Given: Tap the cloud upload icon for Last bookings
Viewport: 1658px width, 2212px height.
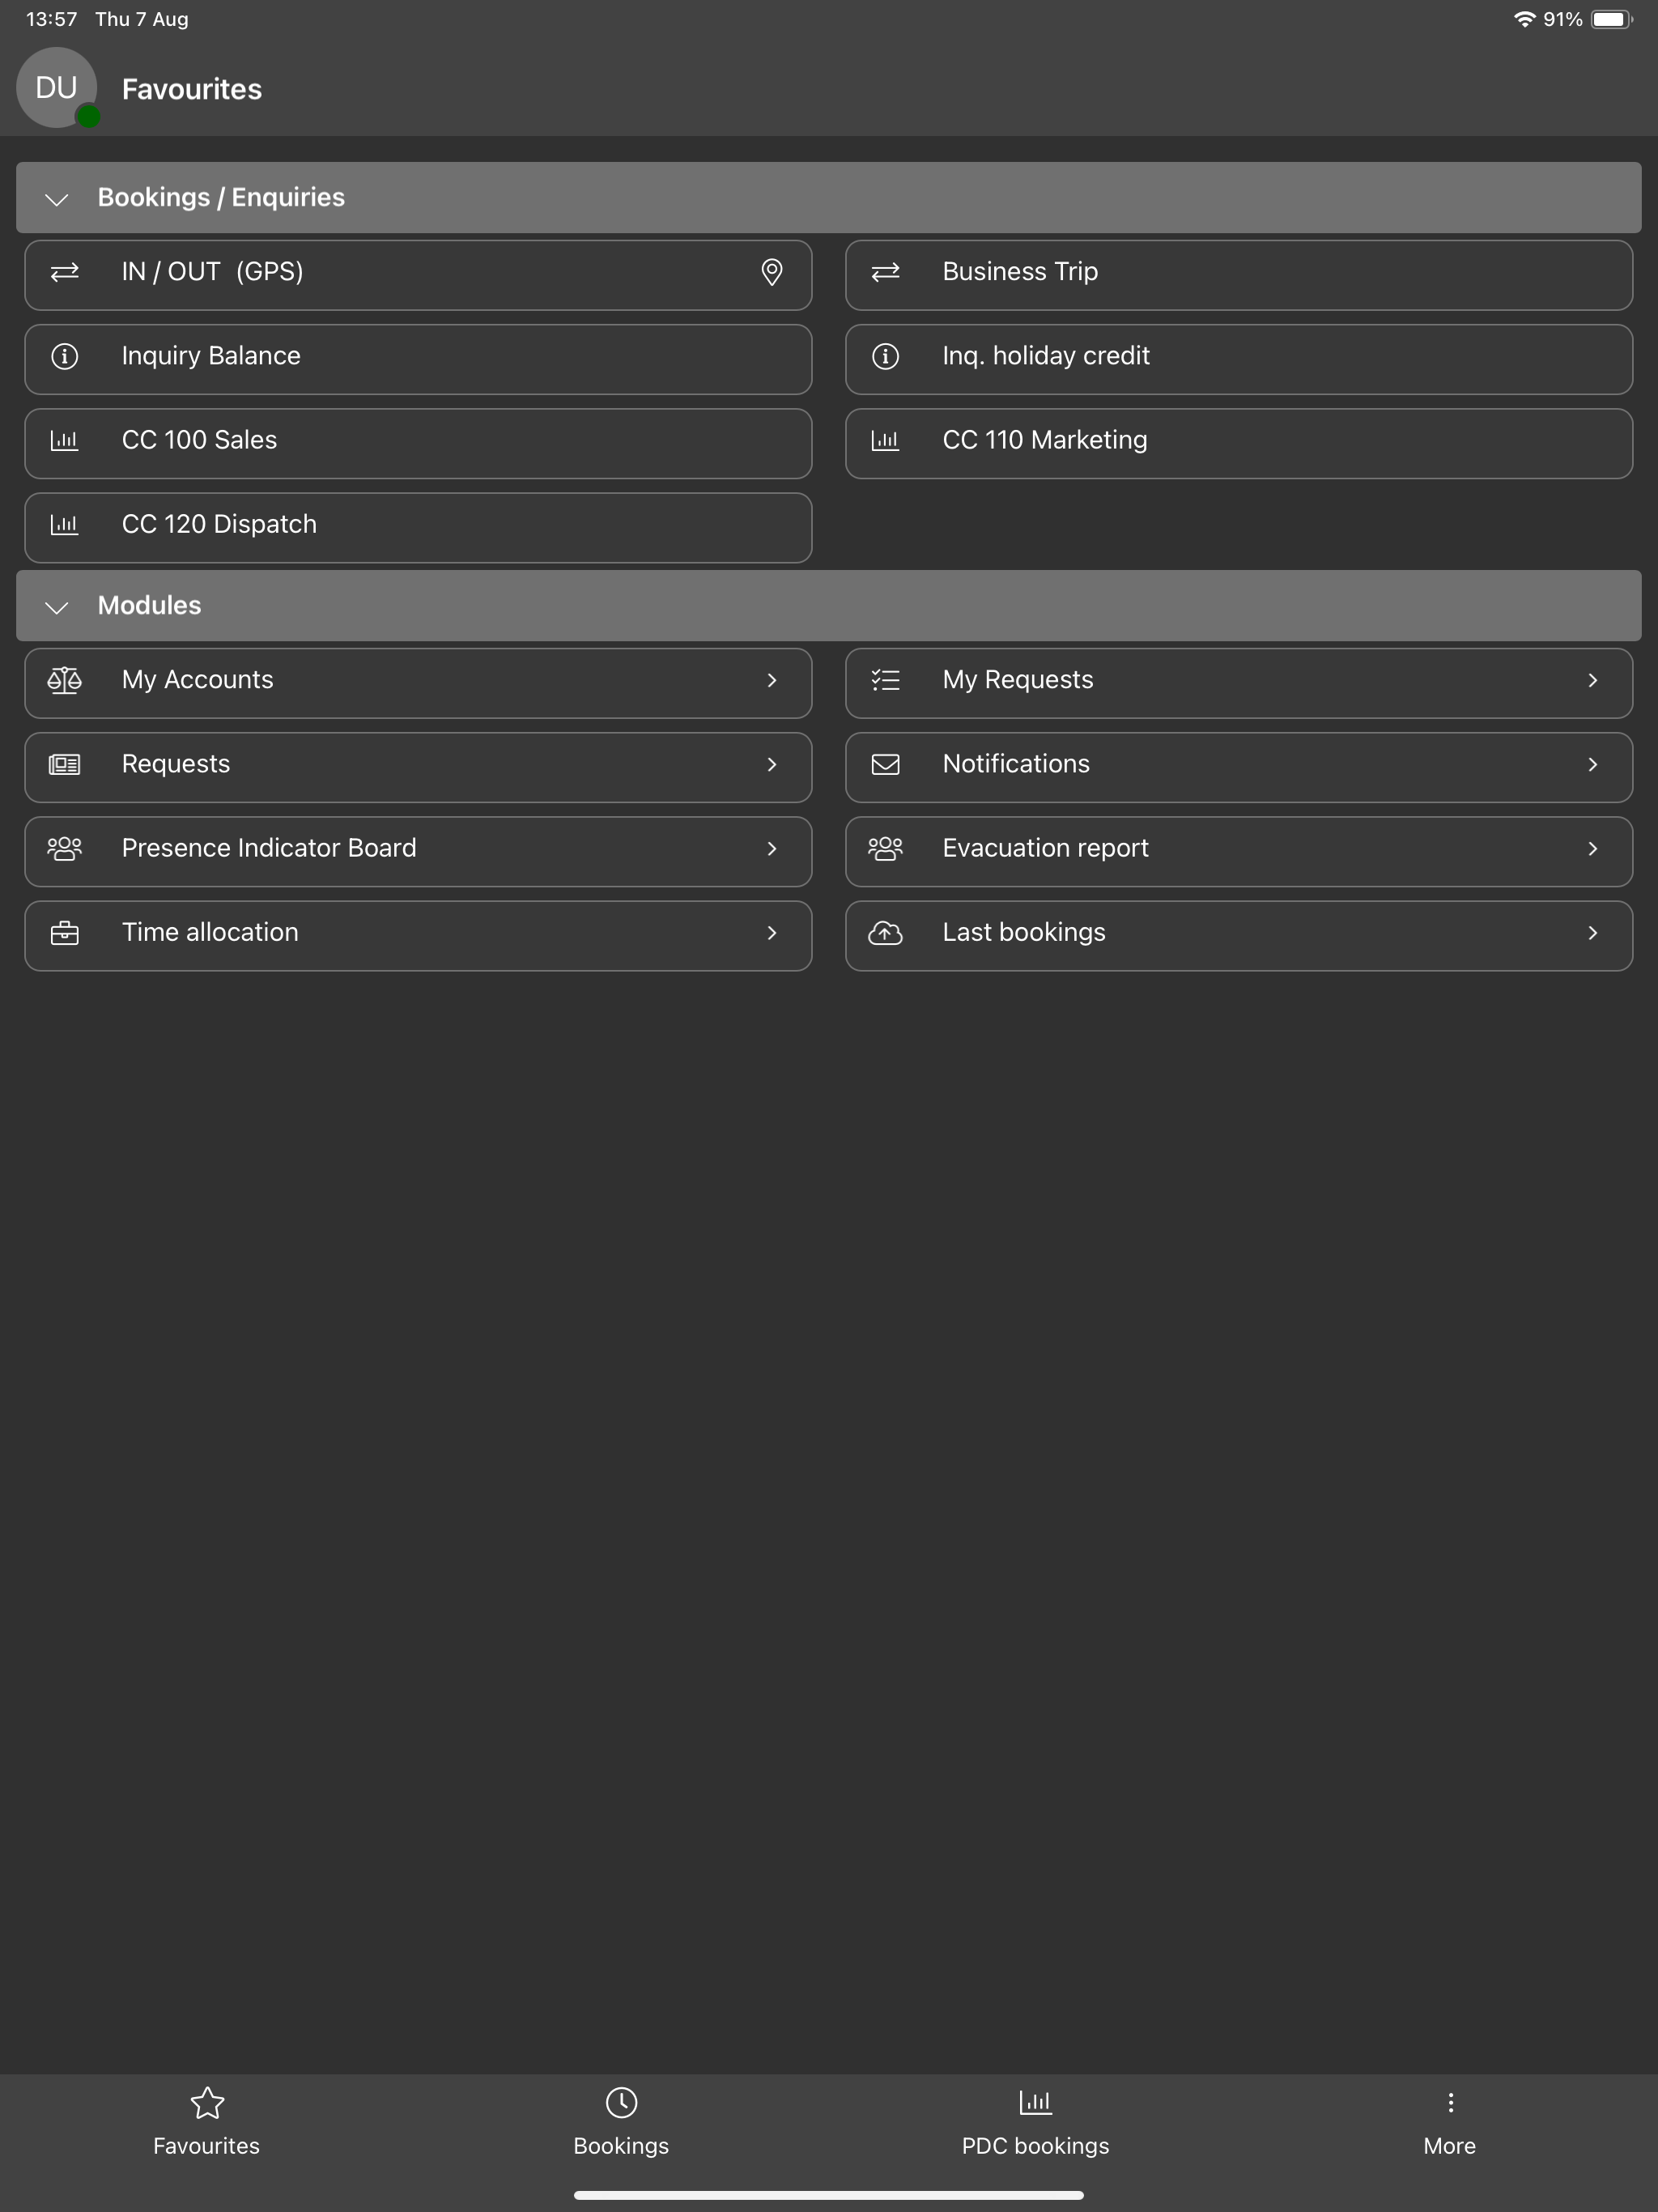Looking at the screenshot, I should 885,933.
